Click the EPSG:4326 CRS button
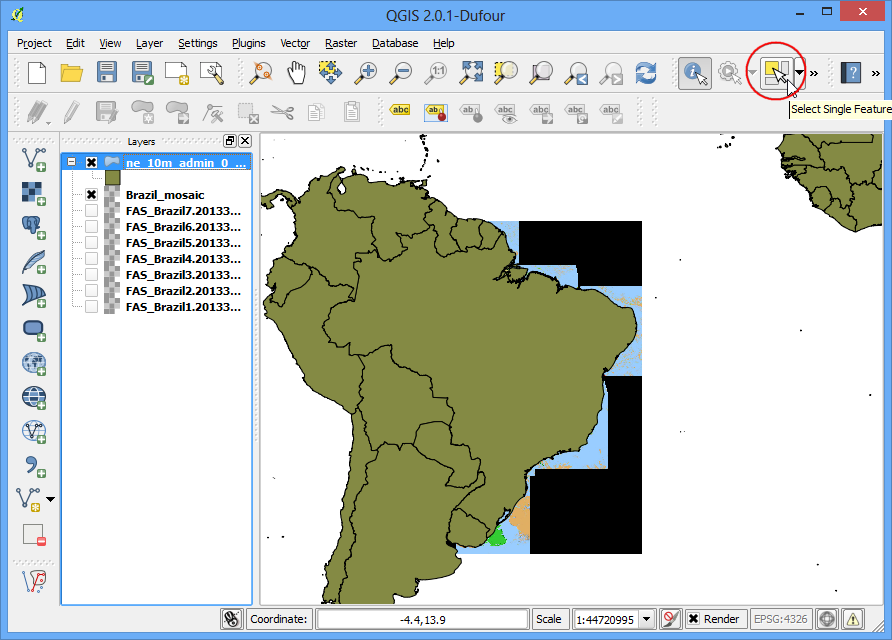 click(780, 619)
